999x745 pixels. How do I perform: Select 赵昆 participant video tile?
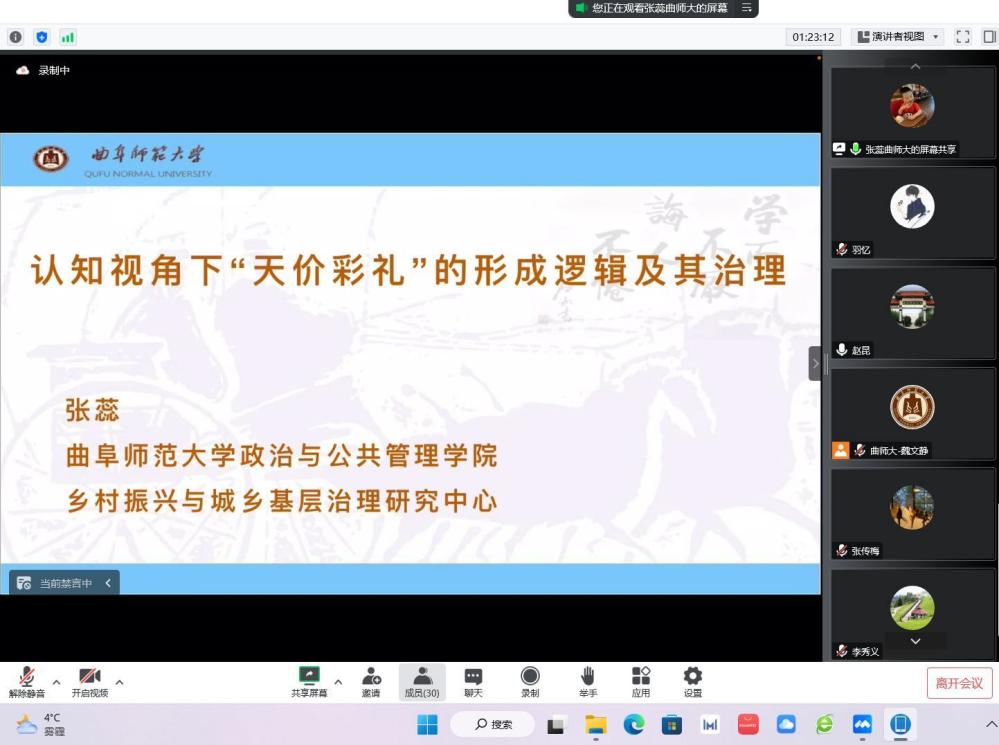(912, 308)
